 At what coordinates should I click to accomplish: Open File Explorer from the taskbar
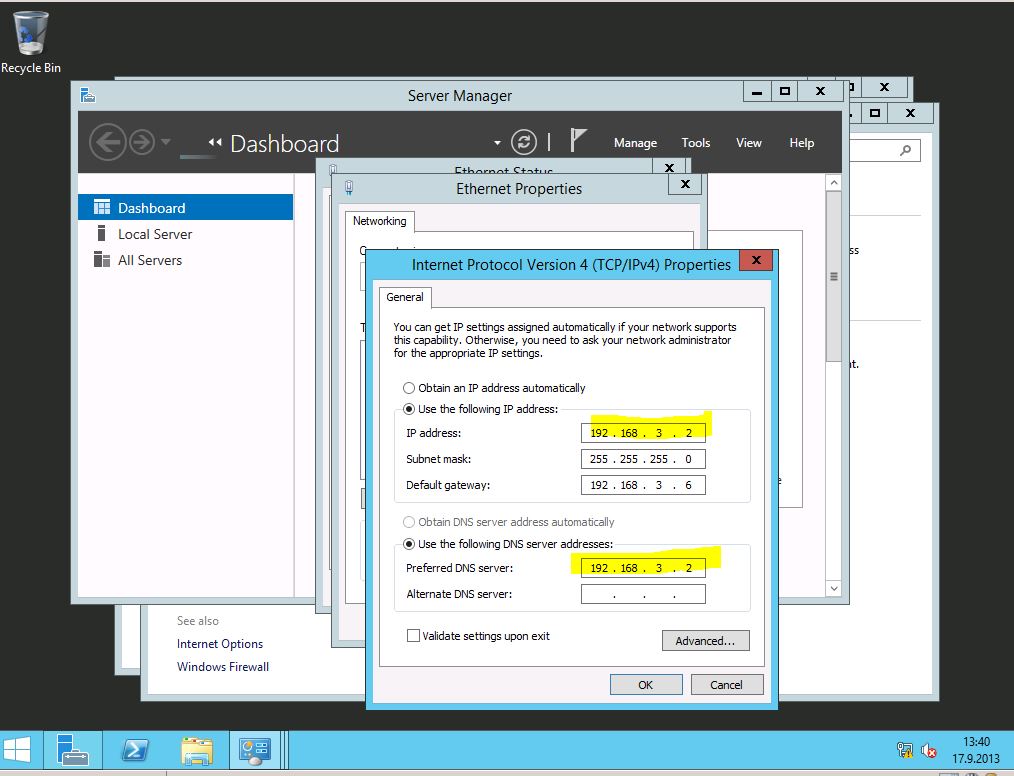click(197, 751)
